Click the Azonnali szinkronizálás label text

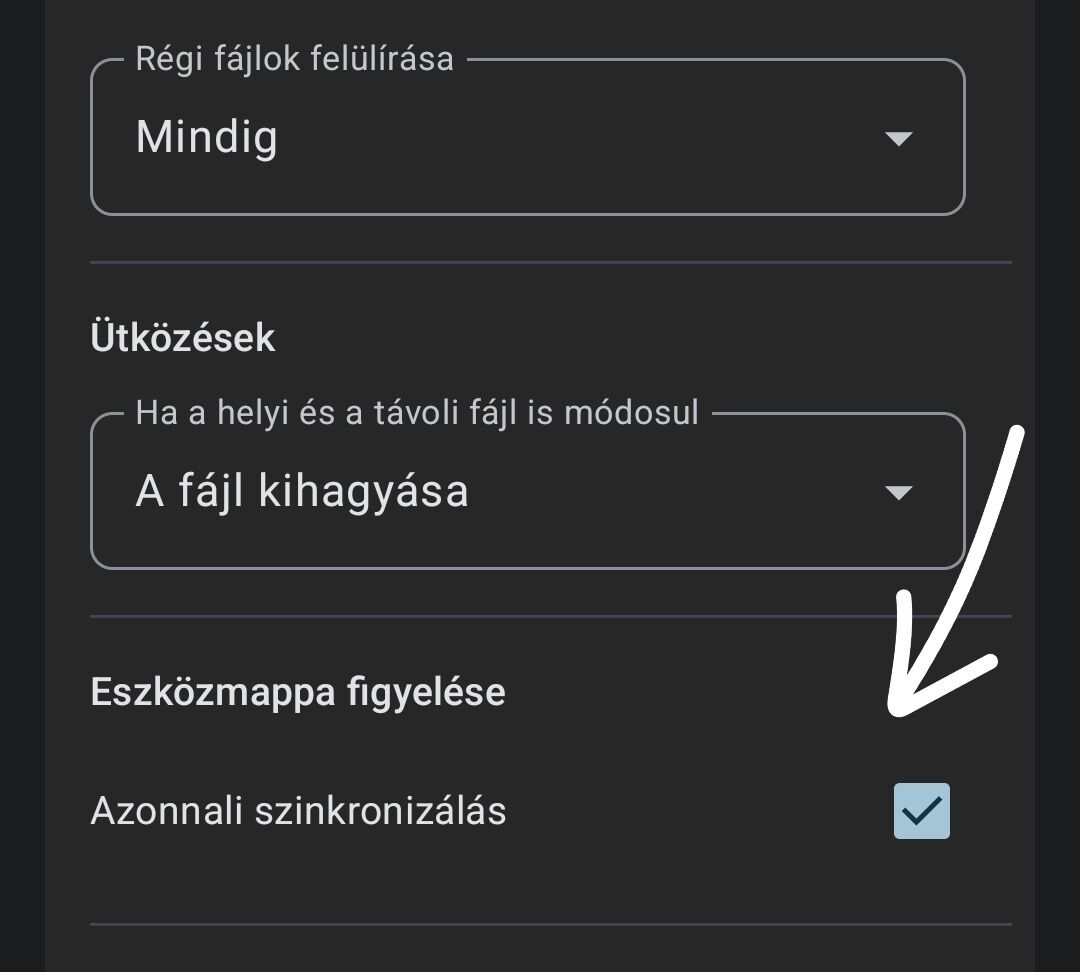(x=298, y=811)
